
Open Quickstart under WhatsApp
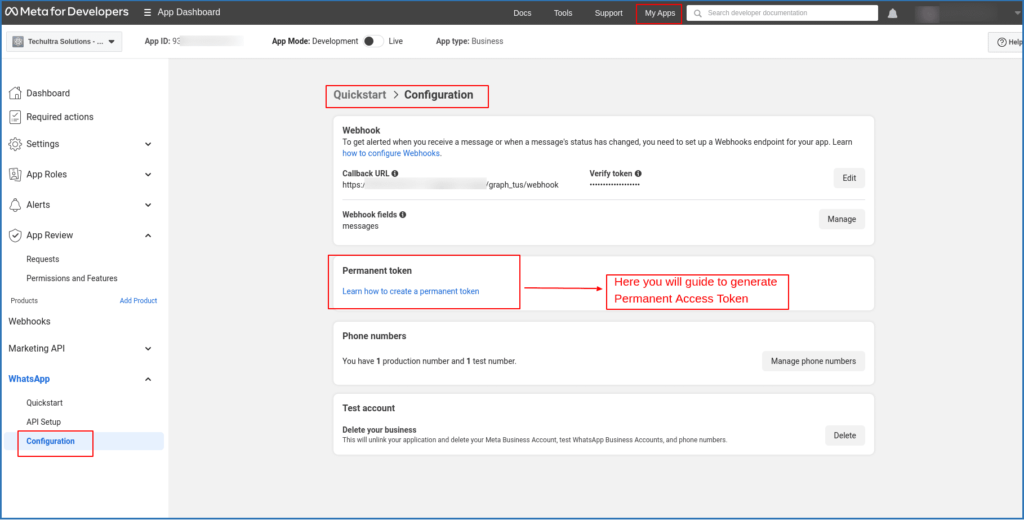tap(44, 403)
